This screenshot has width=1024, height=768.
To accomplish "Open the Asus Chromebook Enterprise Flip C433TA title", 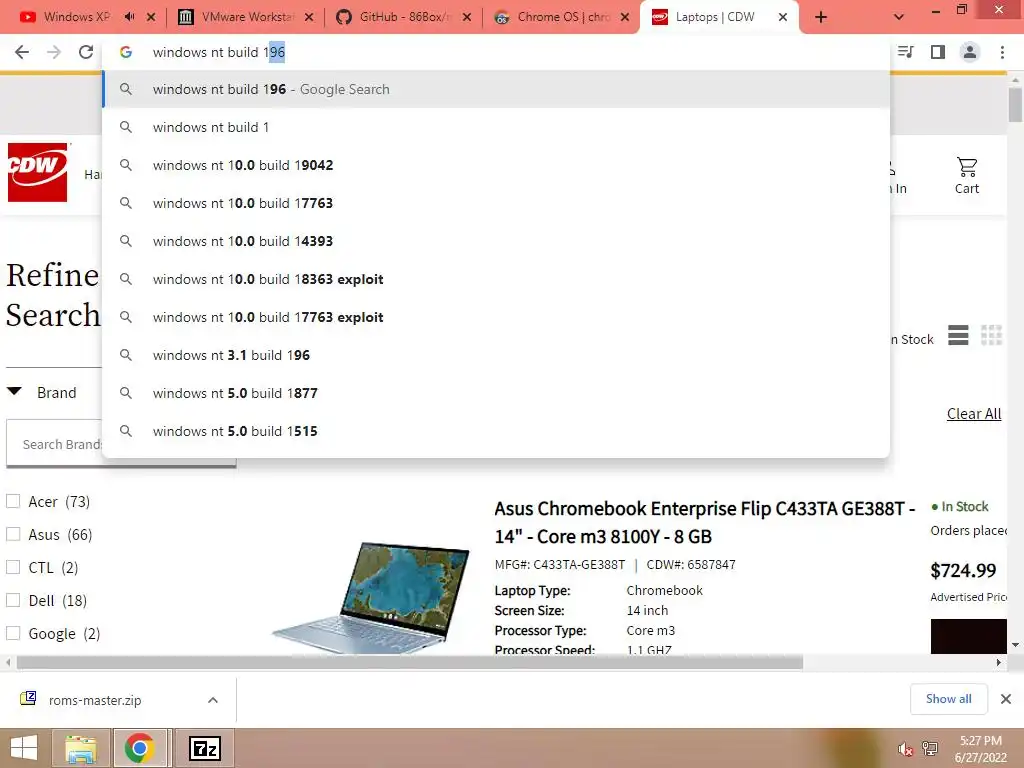I will [x=705, y=522].
